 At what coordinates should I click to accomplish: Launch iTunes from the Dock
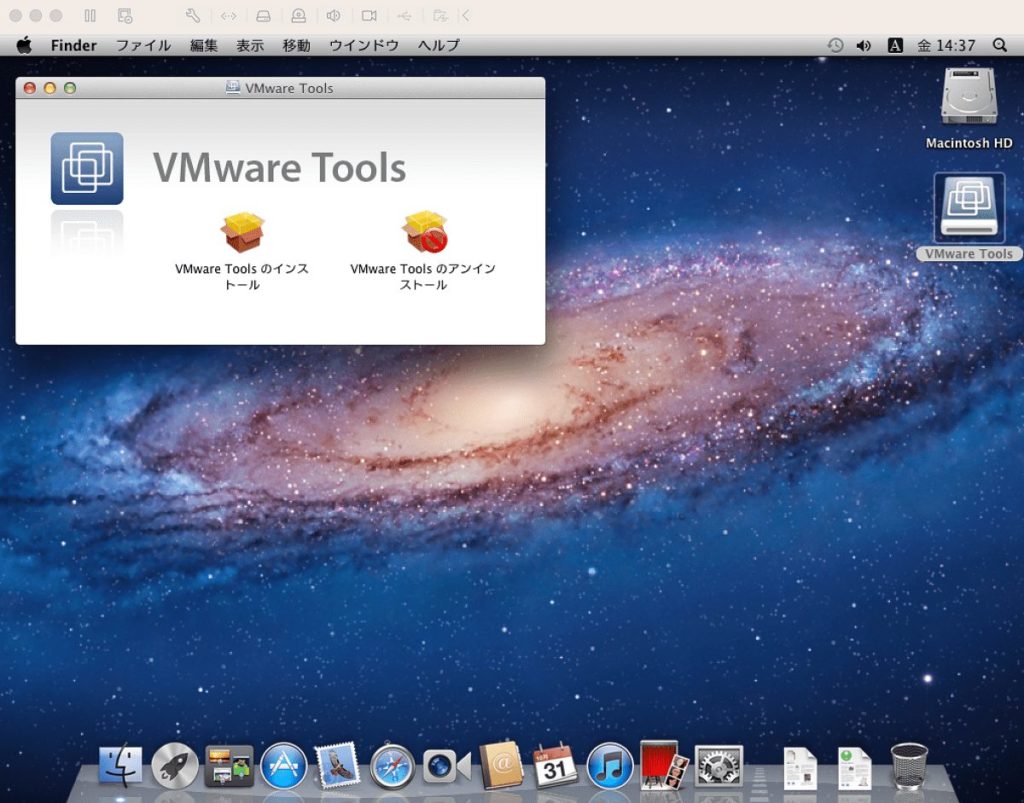[x=609, y=764]
